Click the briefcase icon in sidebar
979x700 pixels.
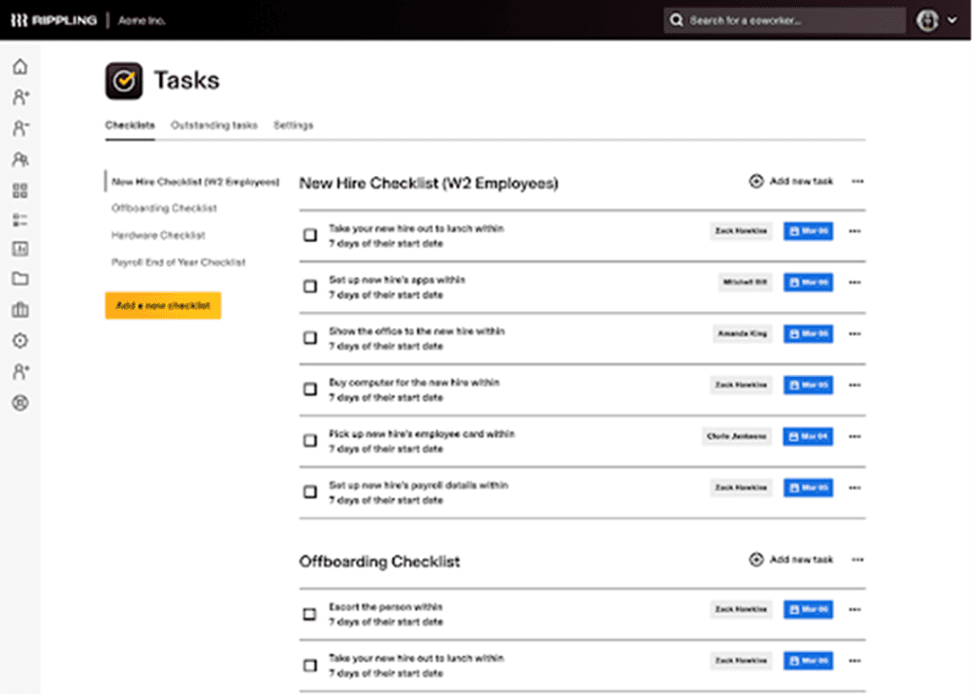click(20, 310)
